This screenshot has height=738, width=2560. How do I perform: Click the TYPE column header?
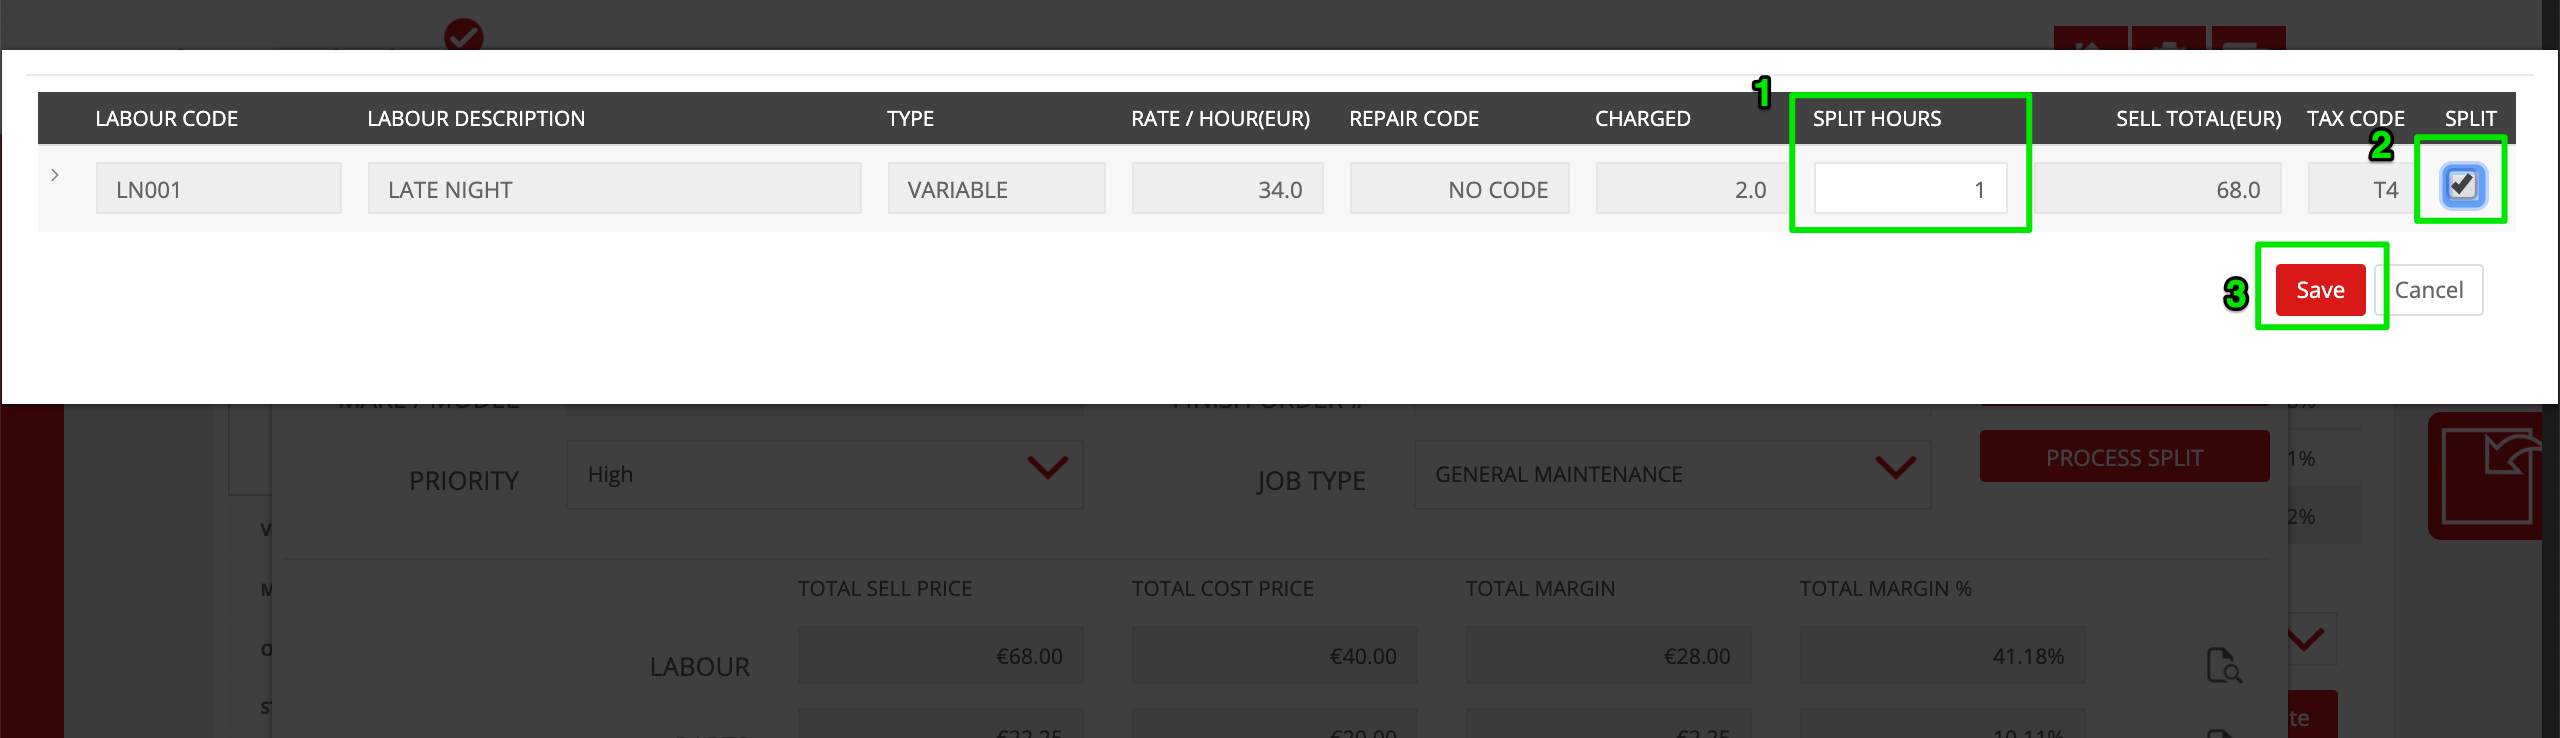click(x=910, y=119)
